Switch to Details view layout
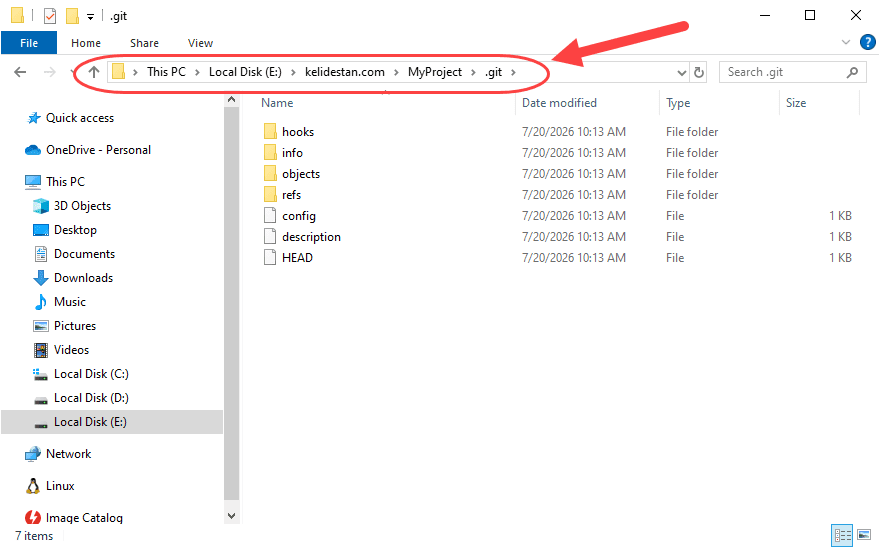880x548 pixels. tap(842, 535)
